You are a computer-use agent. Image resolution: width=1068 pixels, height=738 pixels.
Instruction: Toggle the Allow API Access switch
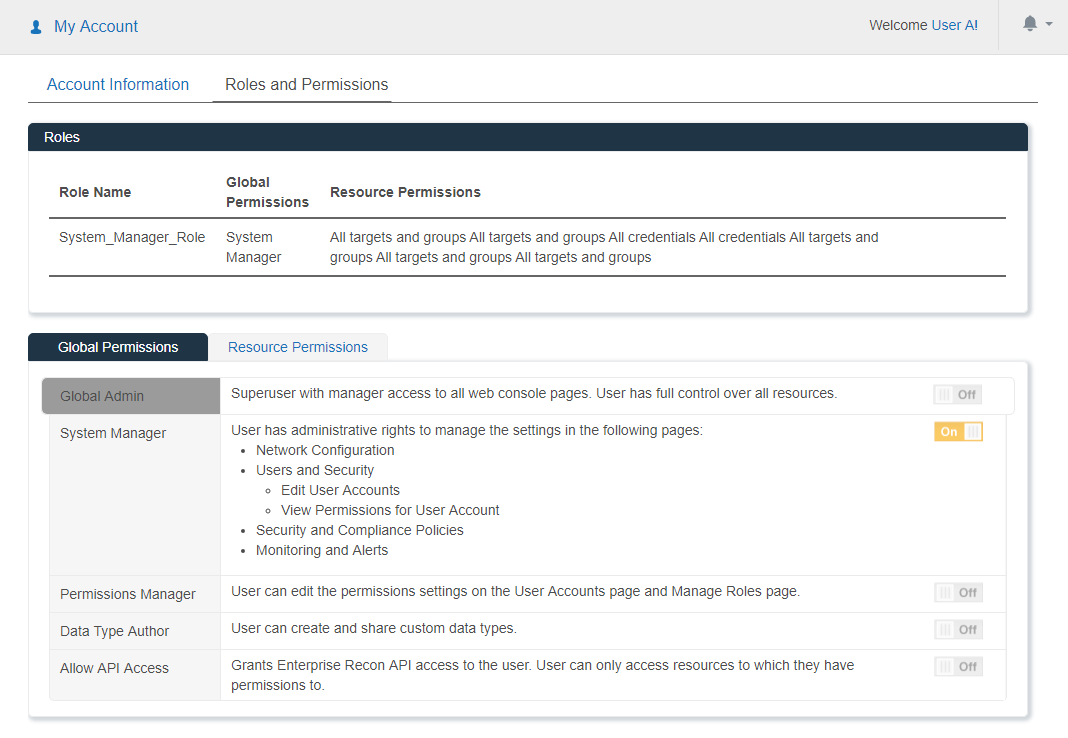(958, 666)
